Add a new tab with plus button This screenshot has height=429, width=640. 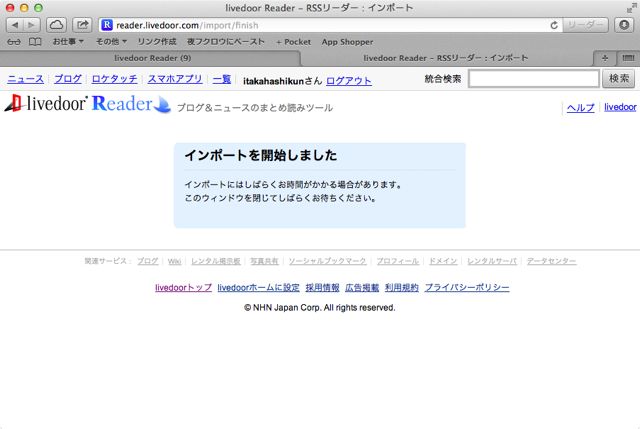[x=605, y=58]
